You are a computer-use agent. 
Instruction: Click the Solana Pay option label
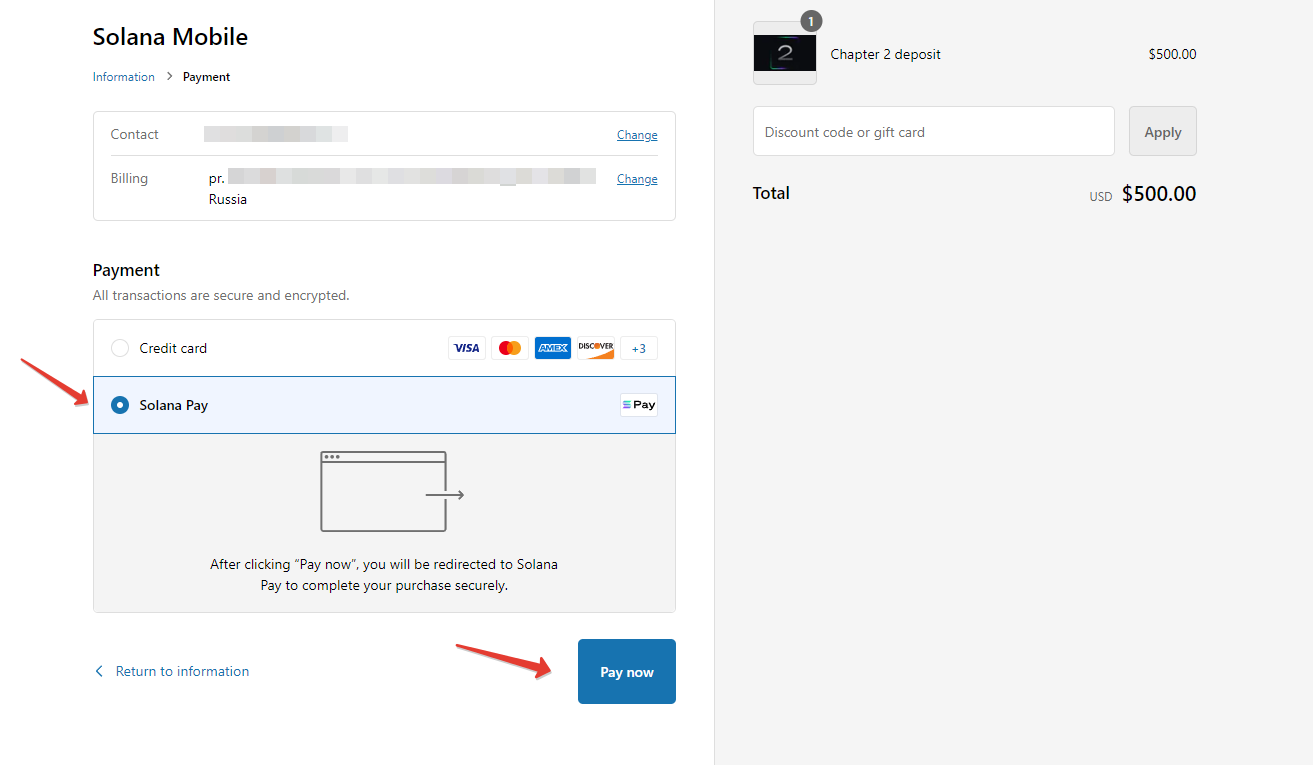point(174,405)
